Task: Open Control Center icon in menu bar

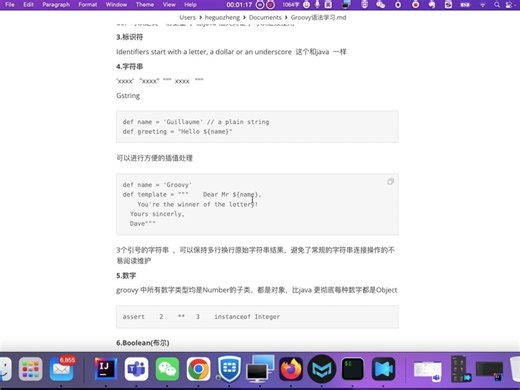Action: point(509,5)
